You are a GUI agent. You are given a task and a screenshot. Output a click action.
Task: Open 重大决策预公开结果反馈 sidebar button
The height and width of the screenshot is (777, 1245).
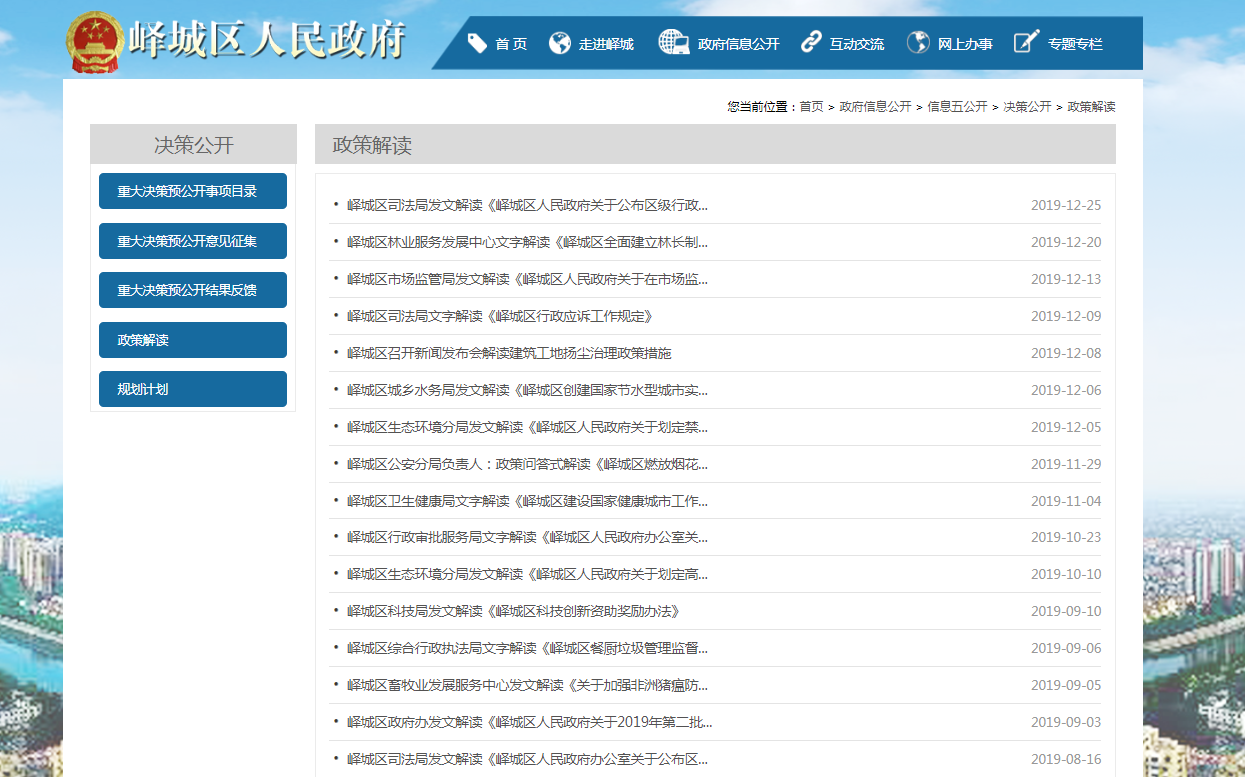193,290
